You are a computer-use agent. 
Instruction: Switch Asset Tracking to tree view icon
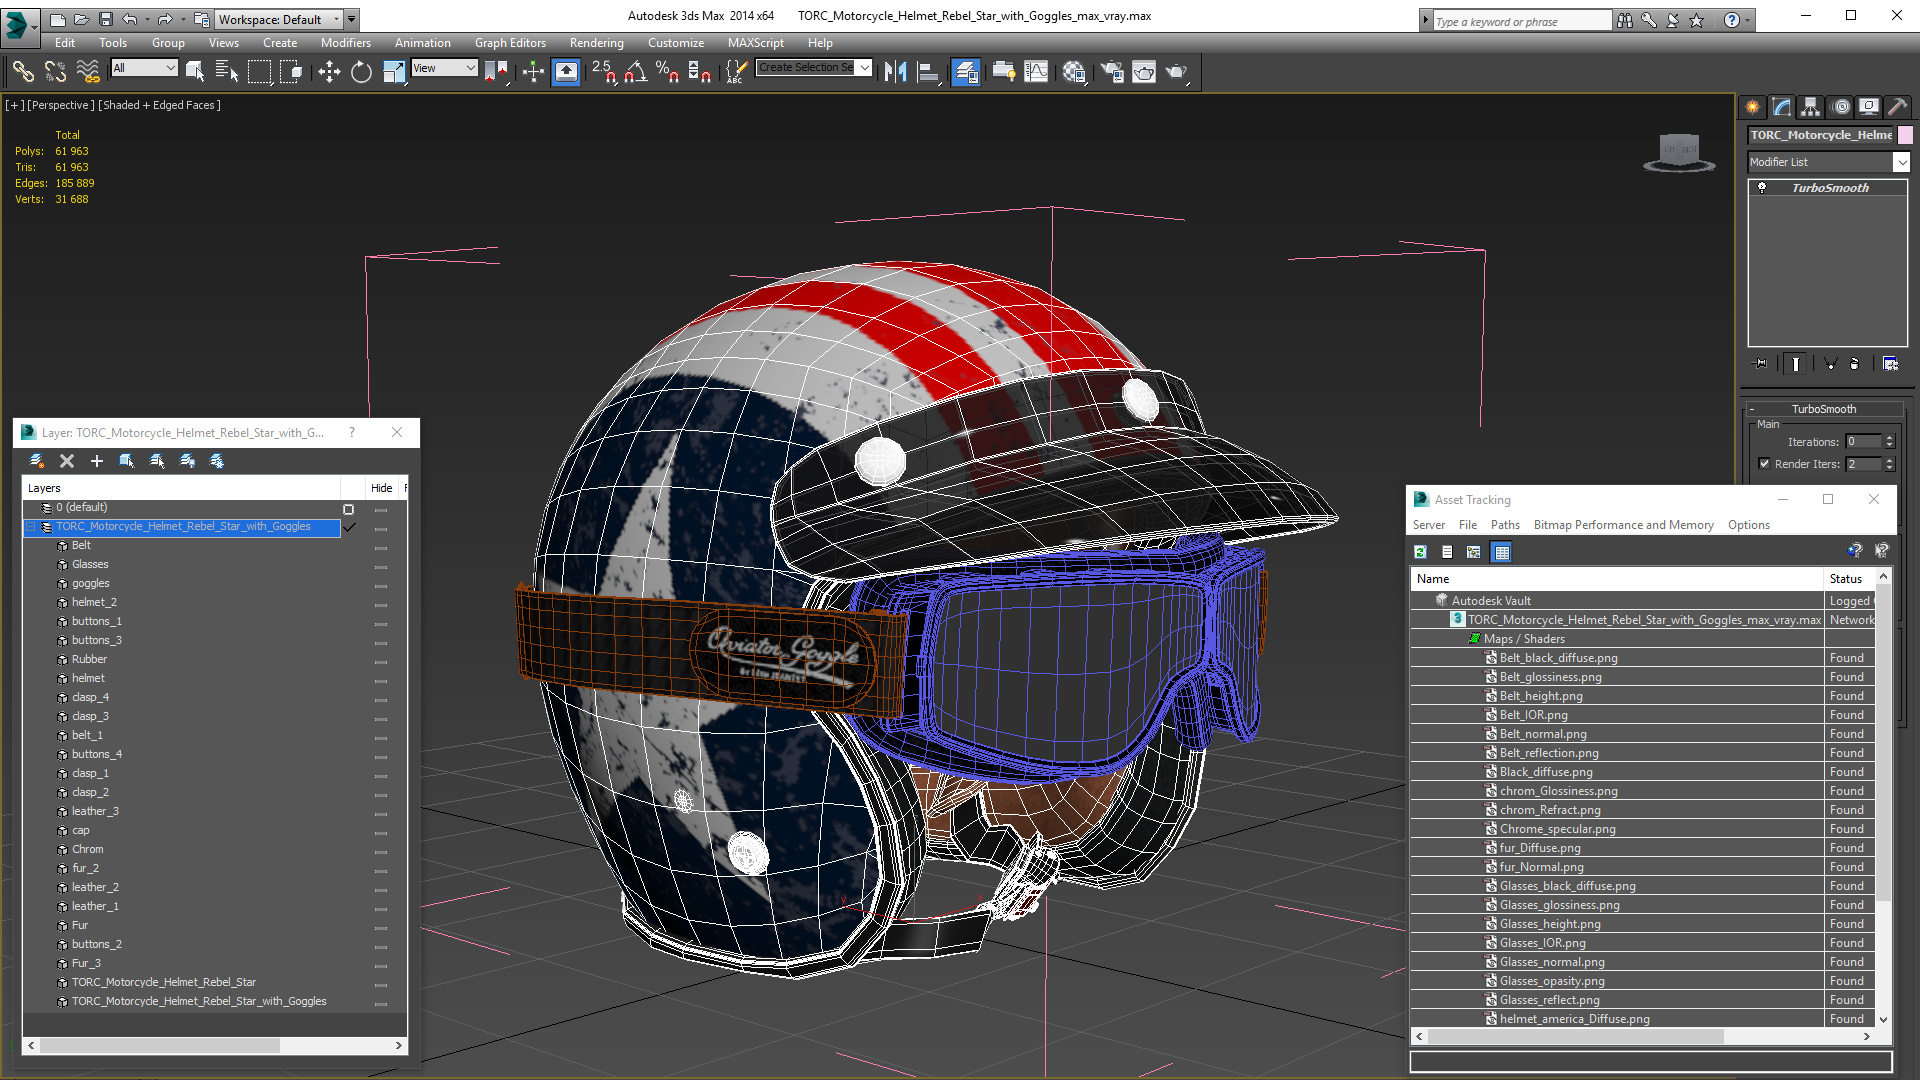pos(1473,552)
